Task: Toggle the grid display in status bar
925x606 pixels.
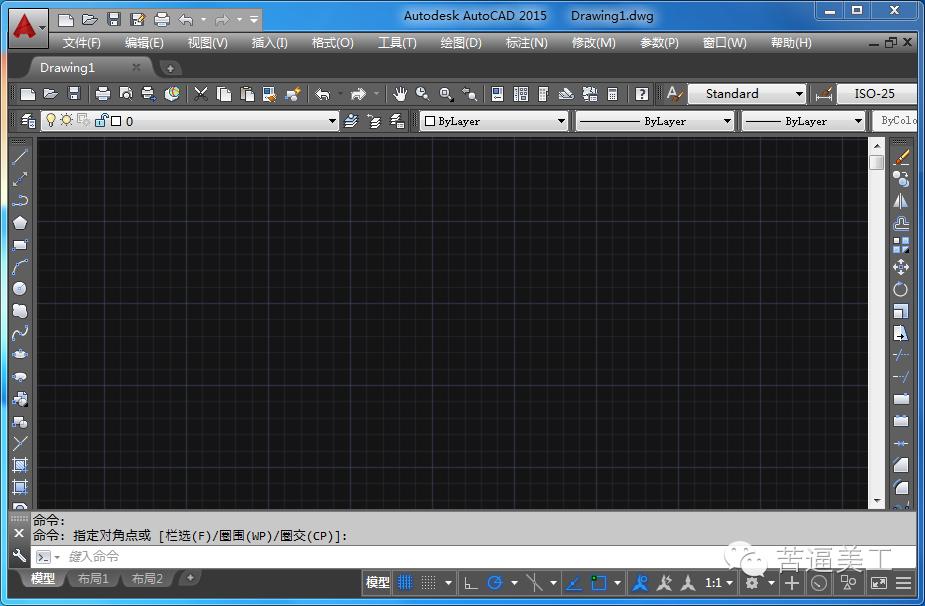Action: [x=405, y=582]
